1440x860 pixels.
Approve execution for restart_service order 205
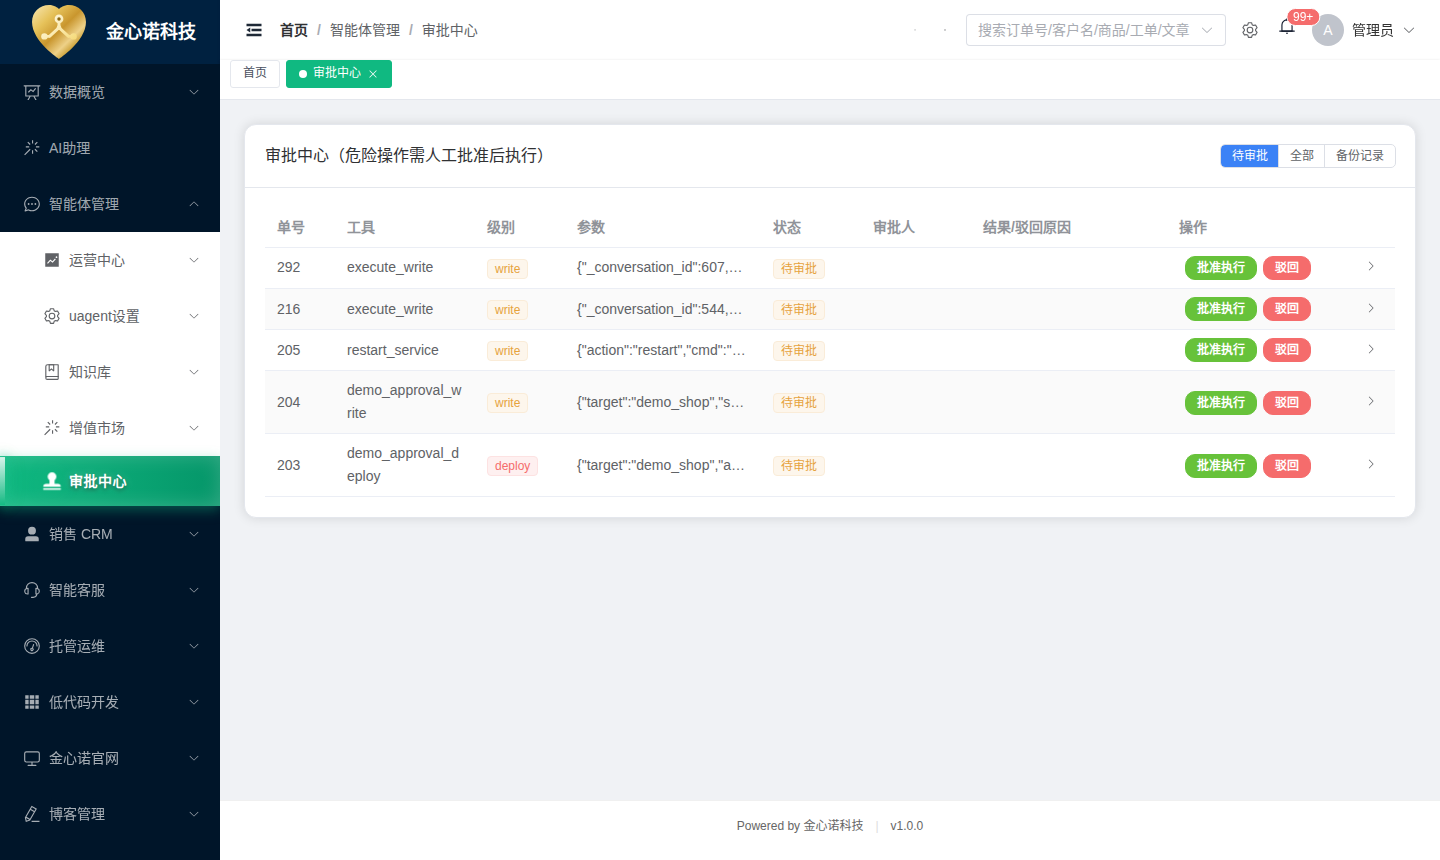[x=1221, y=350]
